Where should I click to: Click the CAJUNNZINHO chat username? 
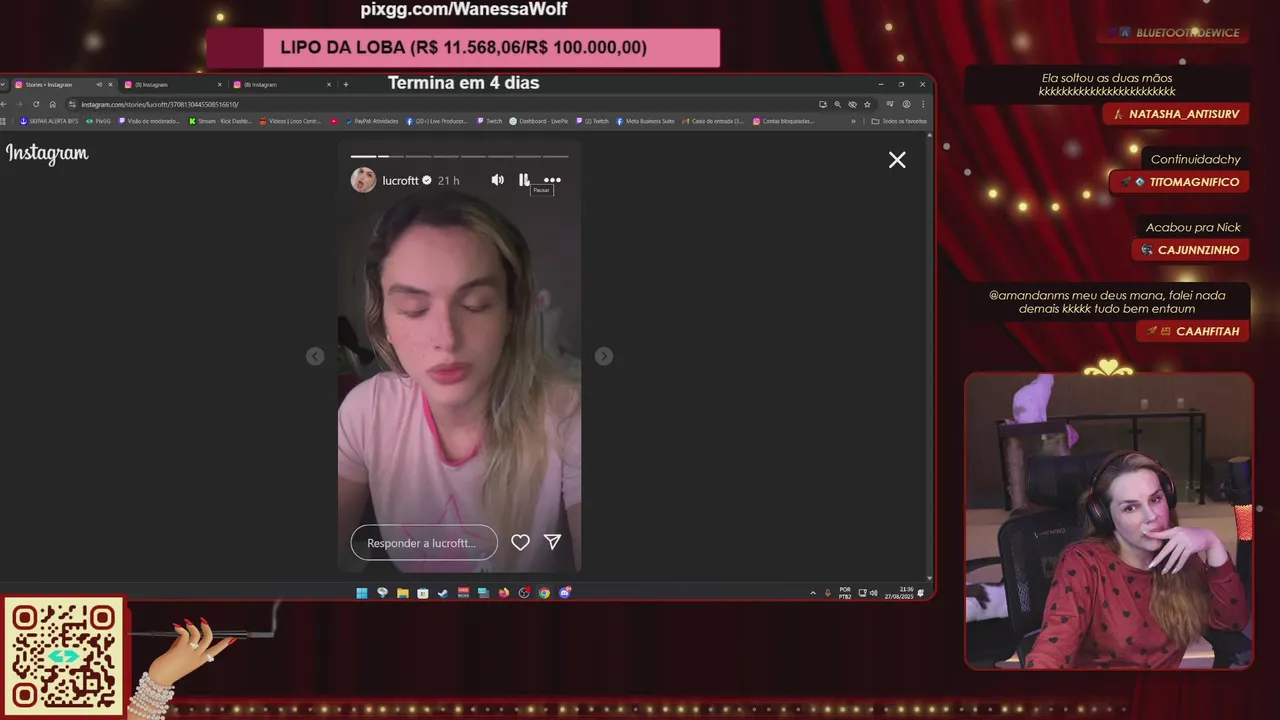1198,250
